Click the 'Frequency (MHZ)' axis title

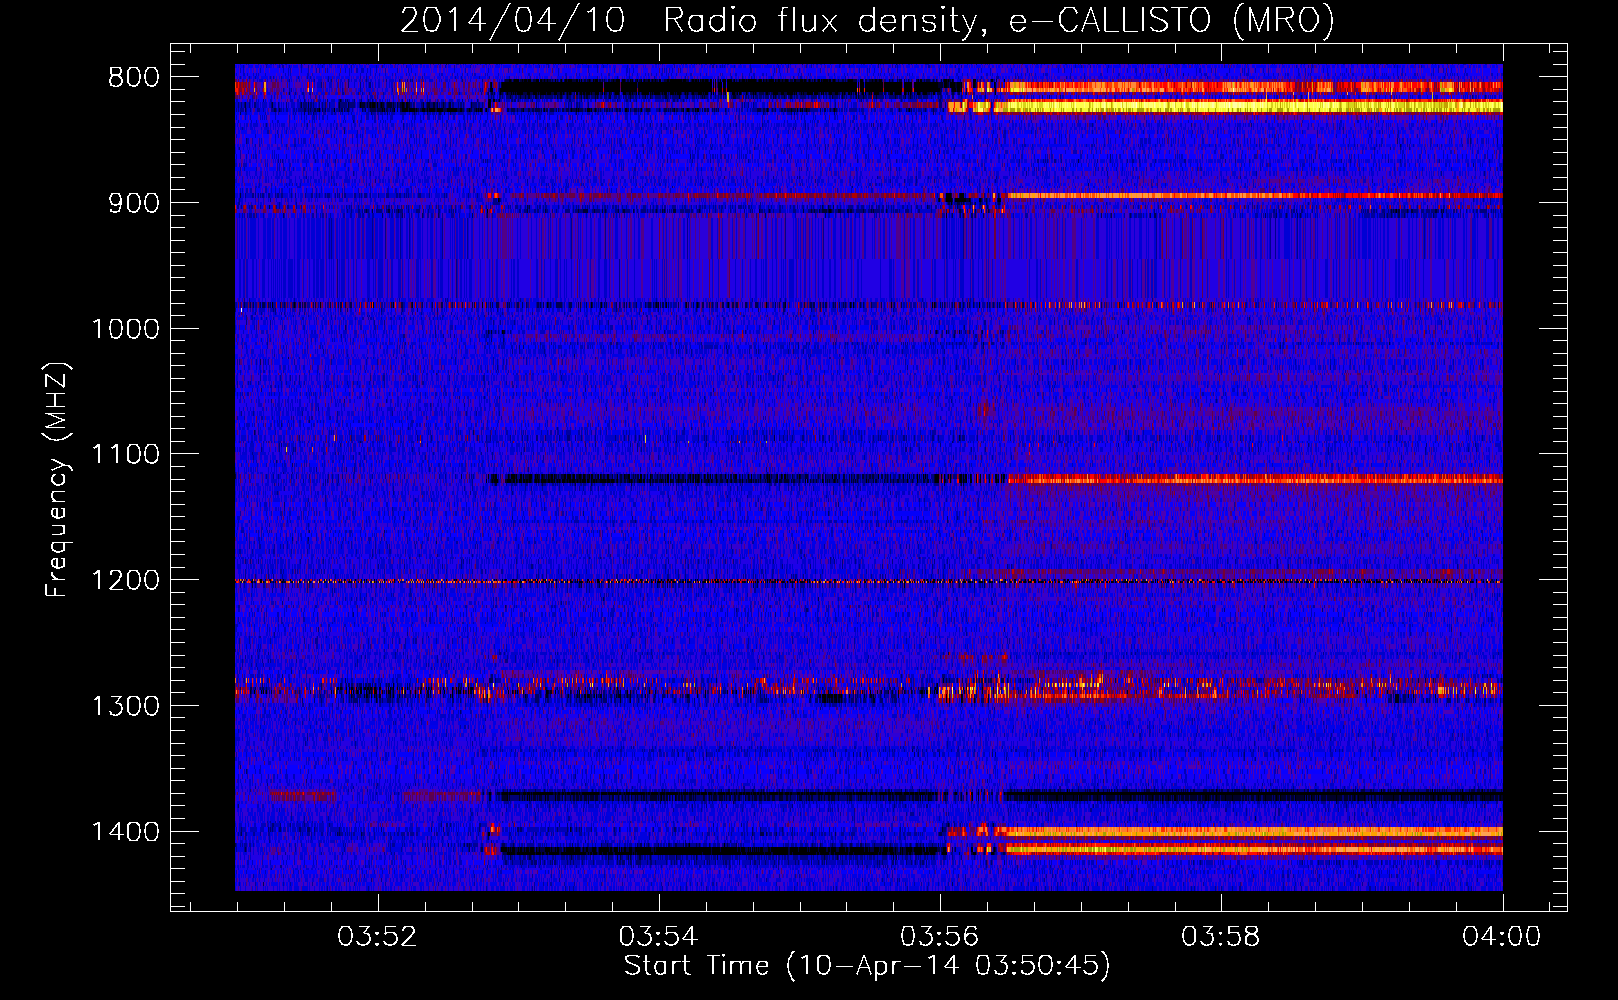pos(58,480)
